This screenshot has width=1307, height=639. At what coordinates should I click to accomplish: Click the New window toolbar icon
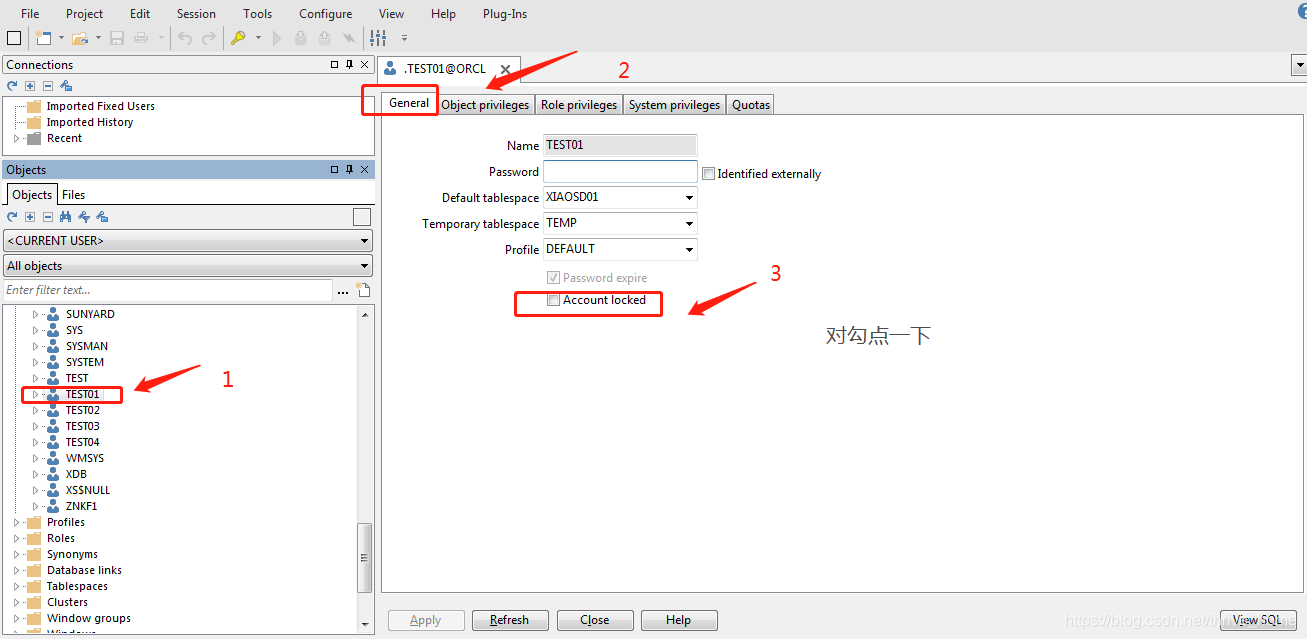43,38
